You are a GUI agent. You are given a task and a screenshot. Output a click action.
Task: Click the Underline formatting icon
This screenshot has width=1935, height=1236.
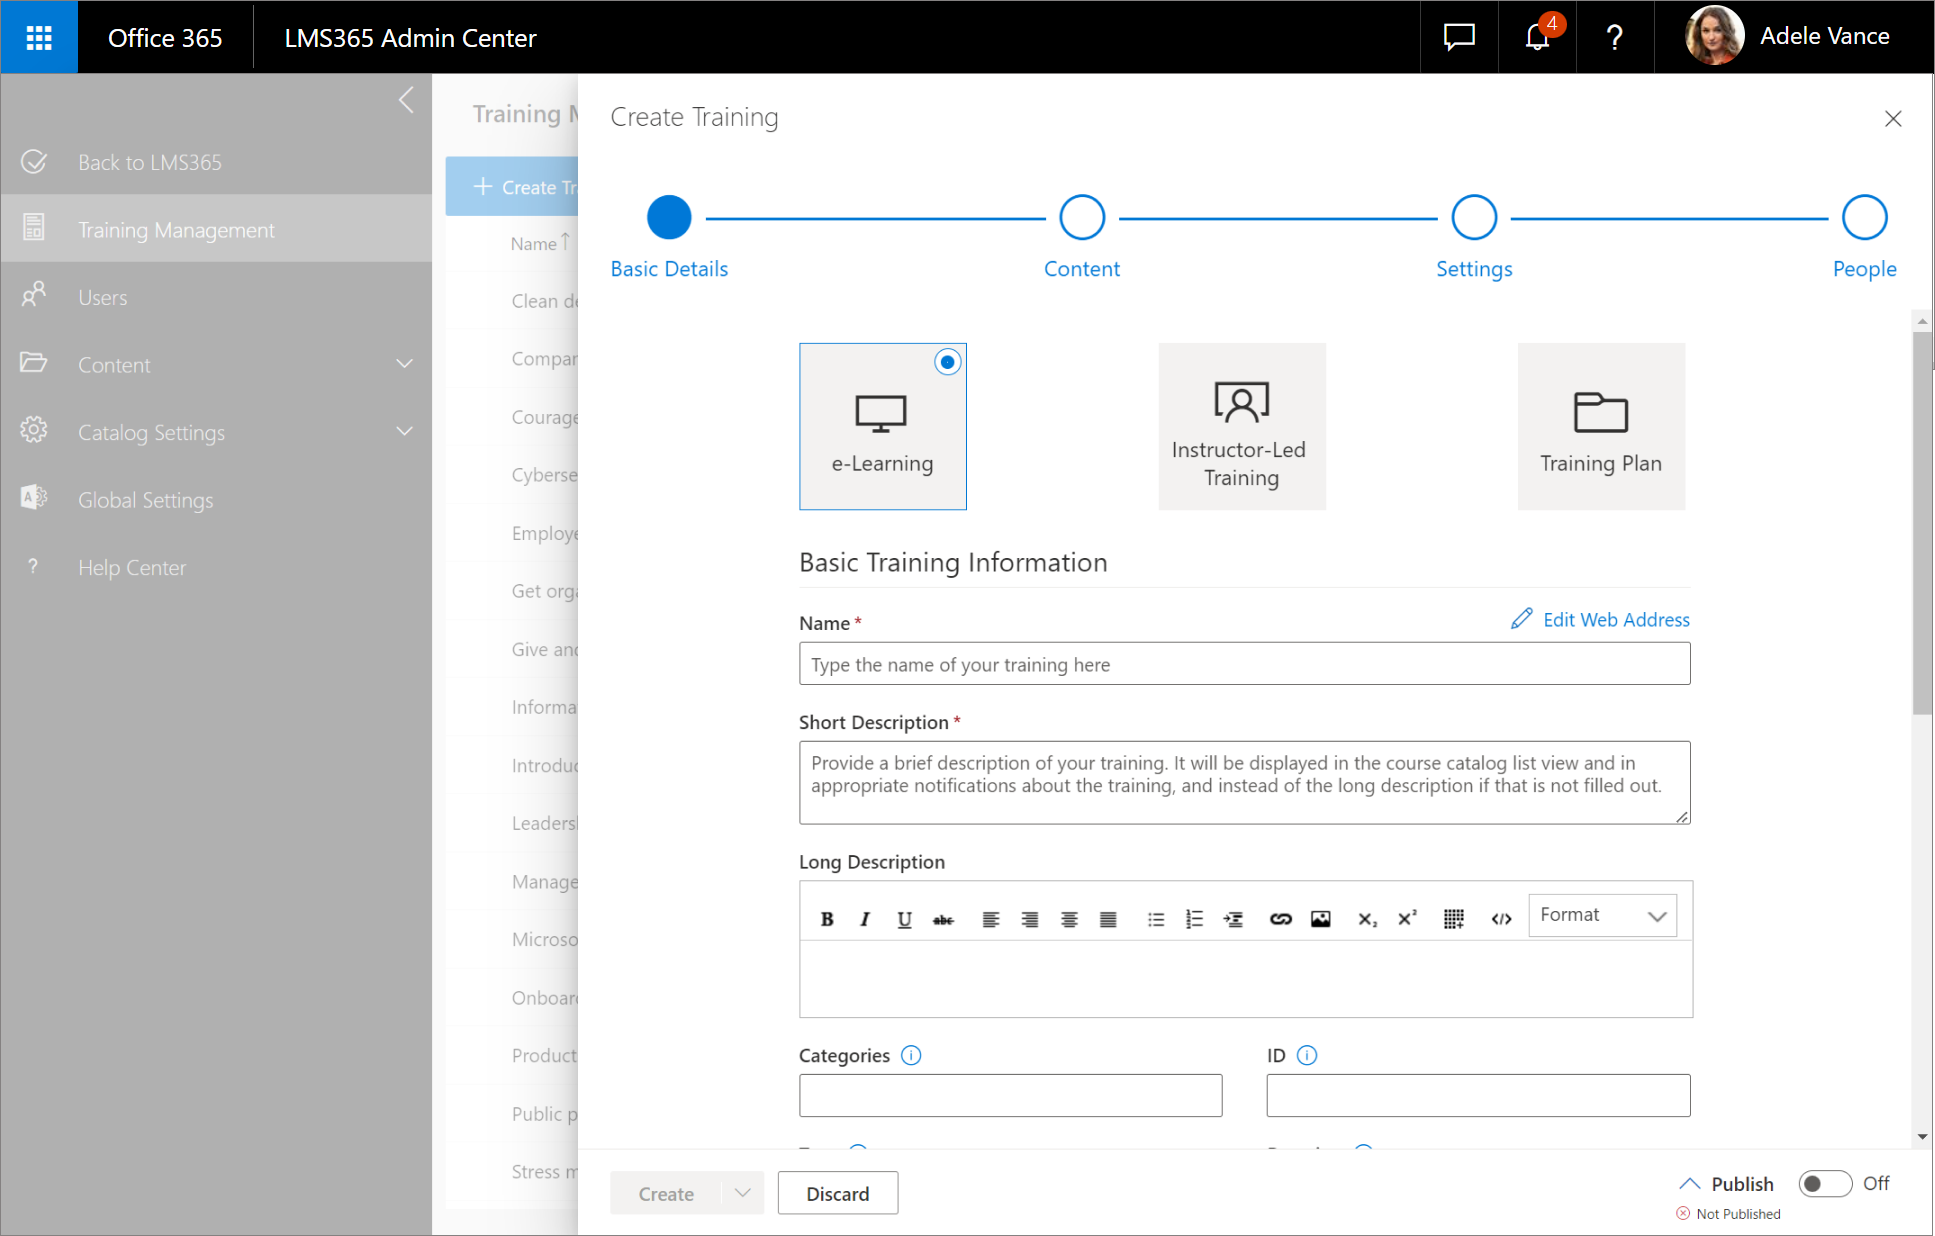click(904, 919)
